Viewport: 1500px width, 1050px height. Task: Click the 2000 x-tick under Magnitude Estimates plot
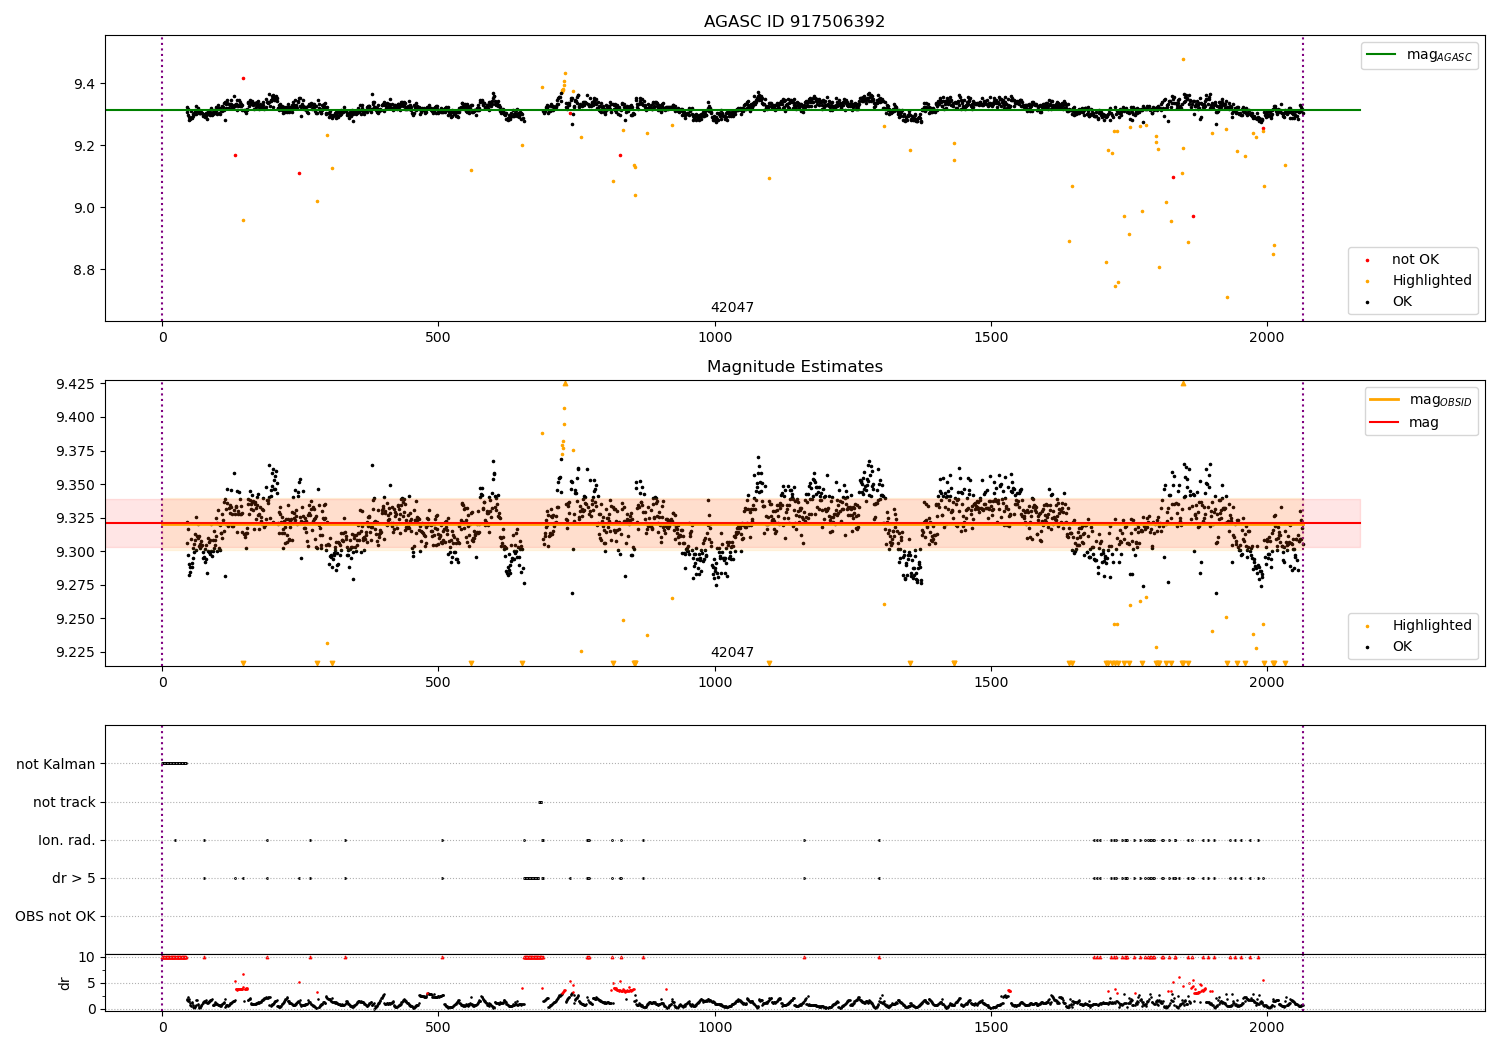coord(1267,683)
